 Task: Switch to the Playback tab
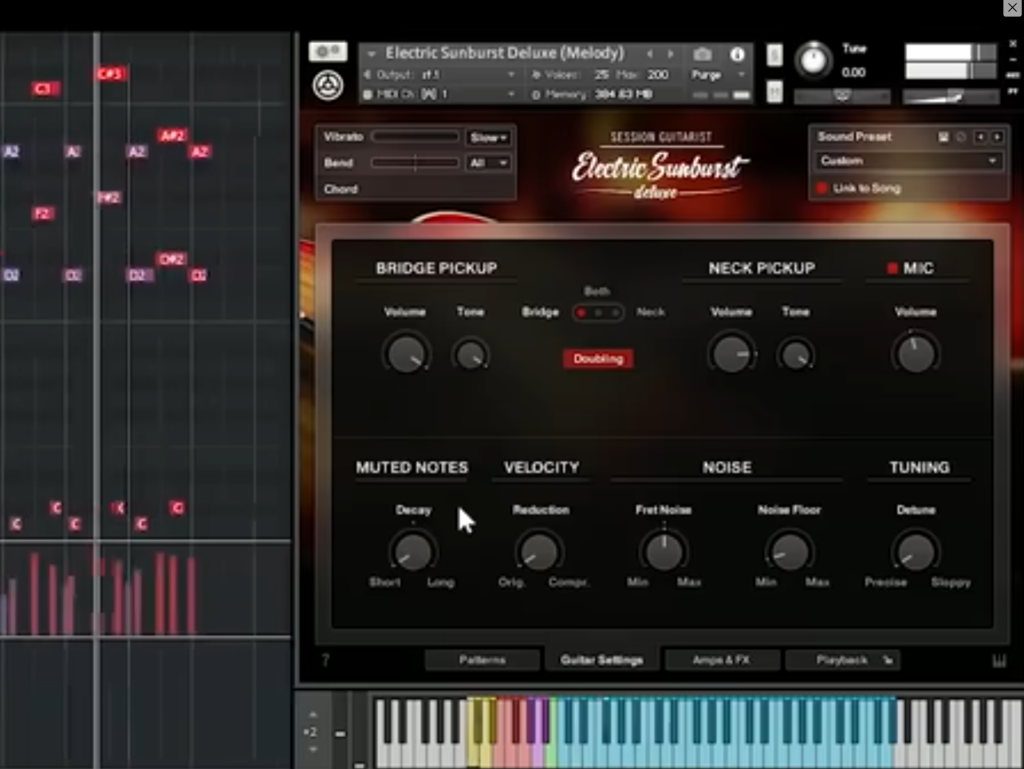click(x=842, y=660)
